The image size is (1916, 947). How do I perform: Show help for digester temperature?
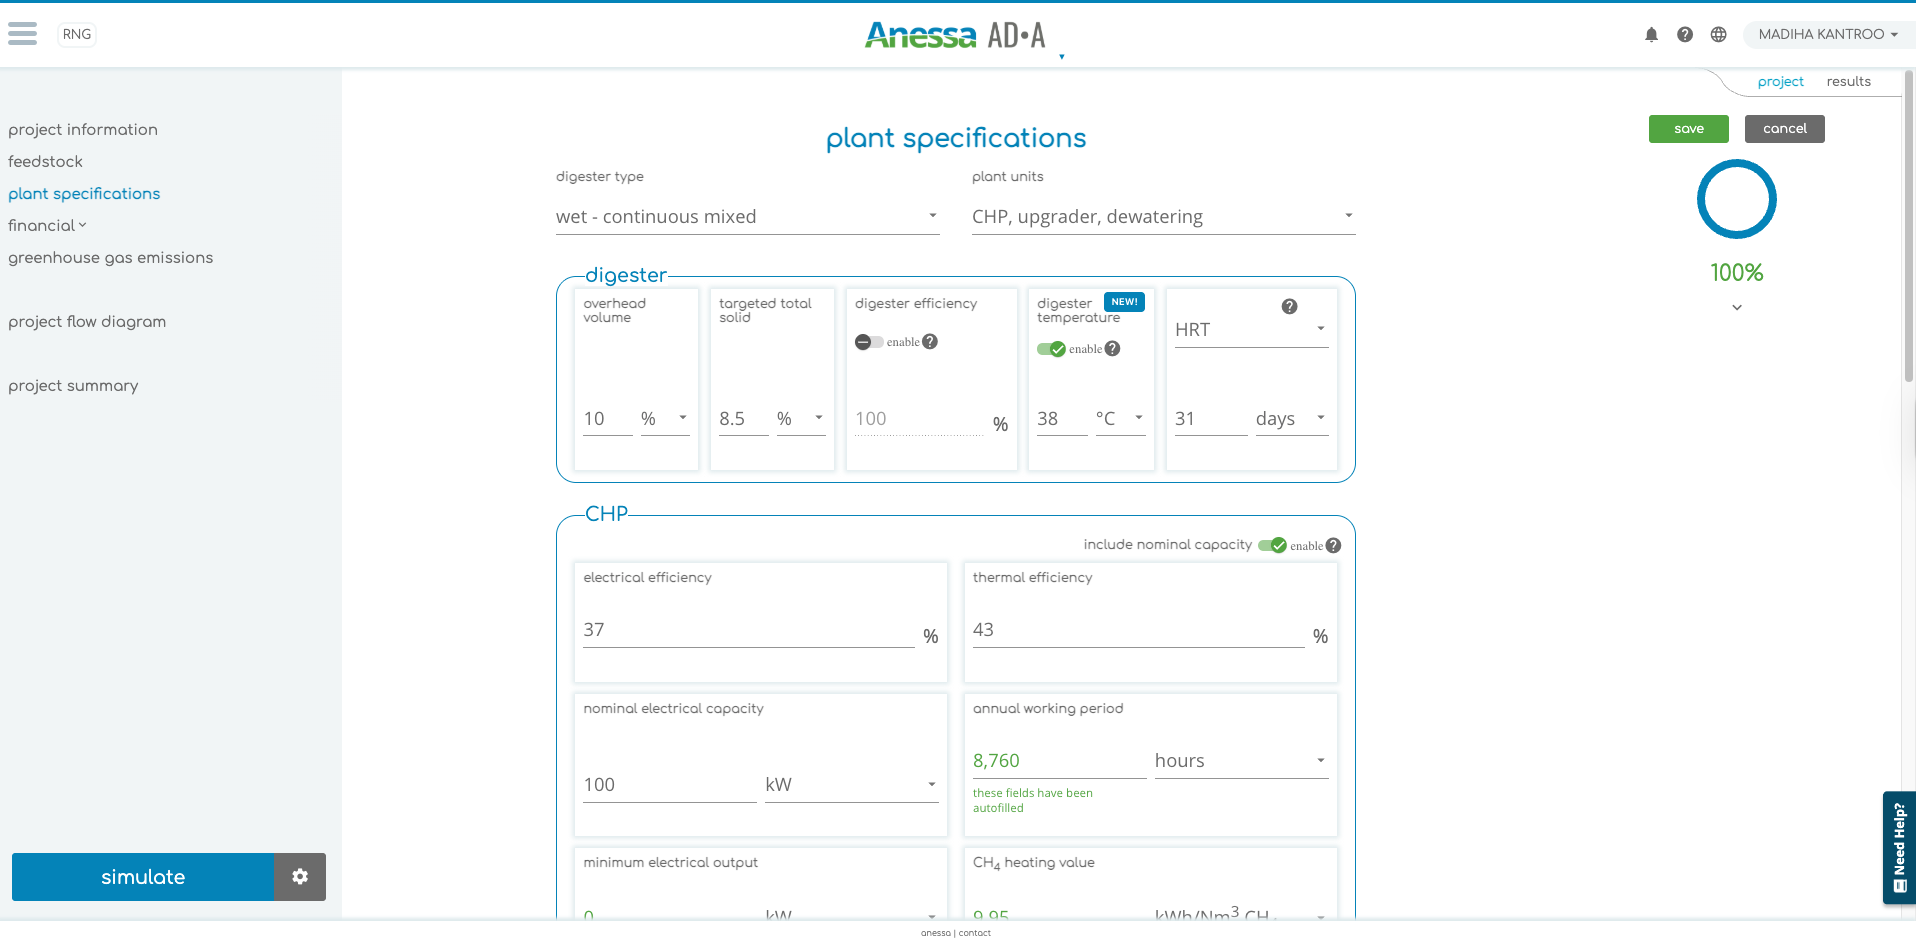1113,349
